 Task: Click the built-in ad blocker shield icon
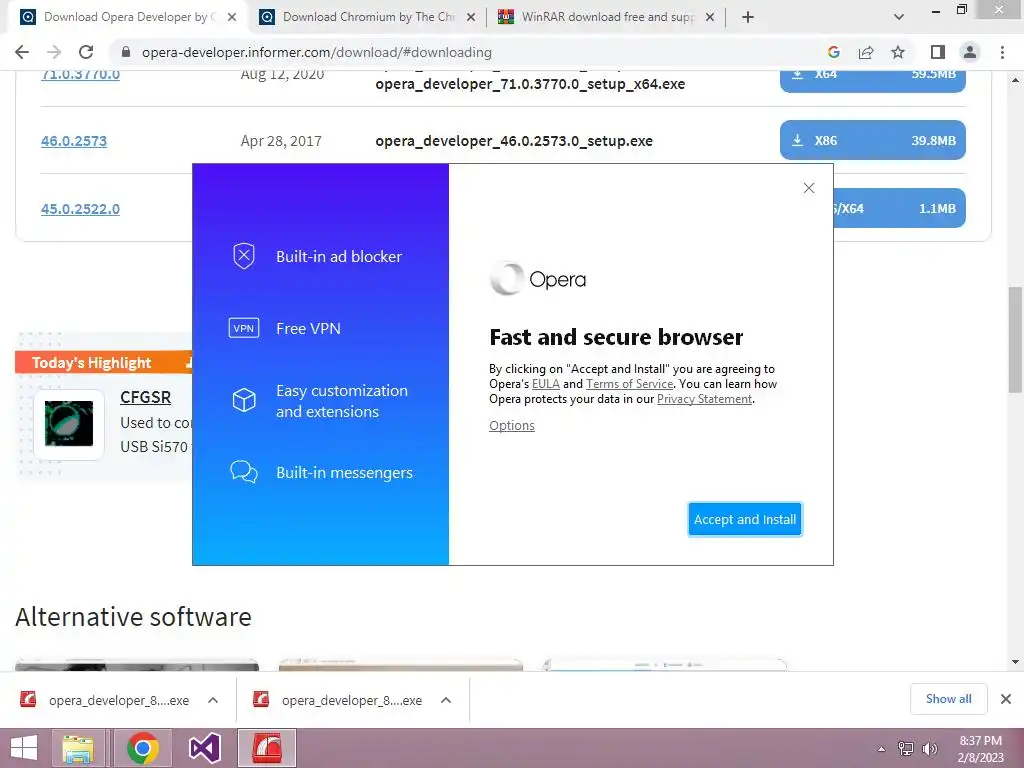[244, 256]
